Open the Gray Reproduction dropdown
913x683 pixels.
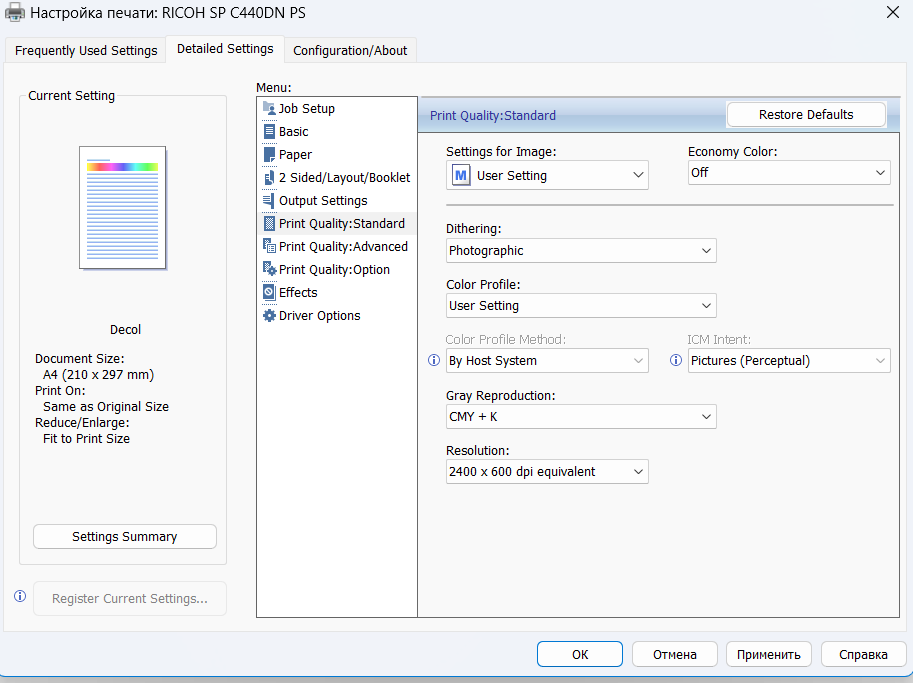(x=581, y=417)
